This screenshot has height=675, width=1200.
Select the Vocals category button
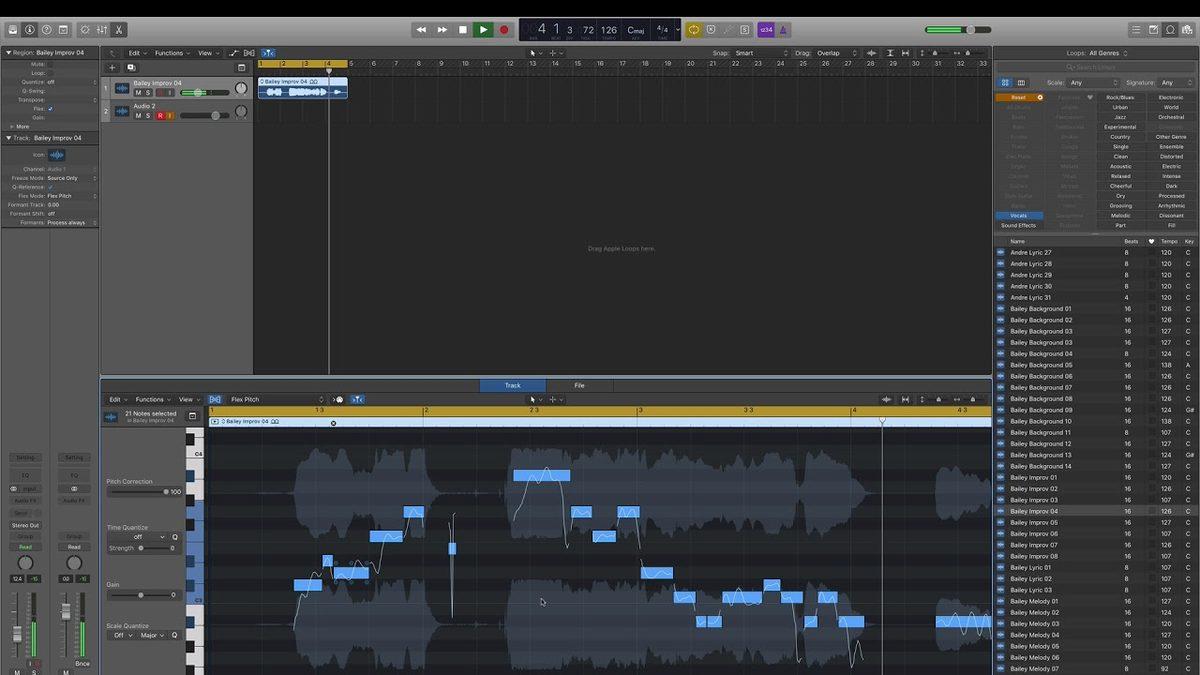pyautogui.click(x=1019, y=216)
